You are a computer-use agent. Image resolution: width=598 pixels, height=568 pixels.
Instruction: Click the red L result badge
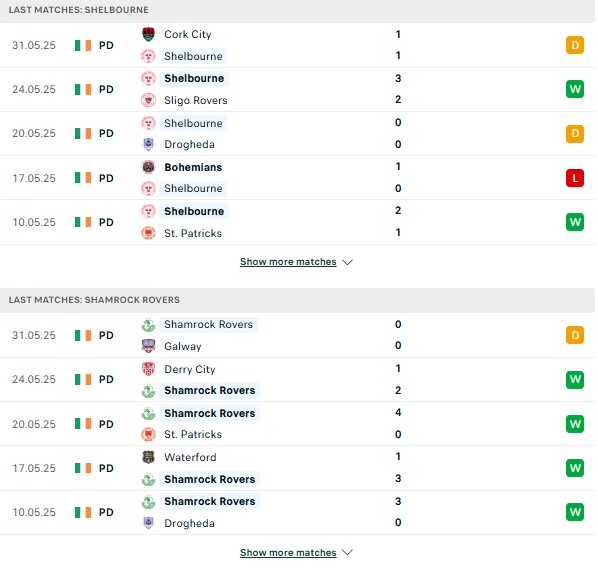575,178
